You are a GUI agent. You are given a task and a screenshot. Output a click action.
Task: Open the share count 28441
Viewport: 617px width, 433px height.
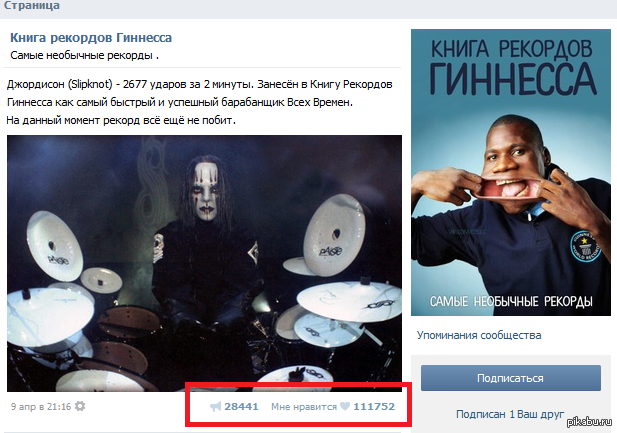(x=241, y=407)
